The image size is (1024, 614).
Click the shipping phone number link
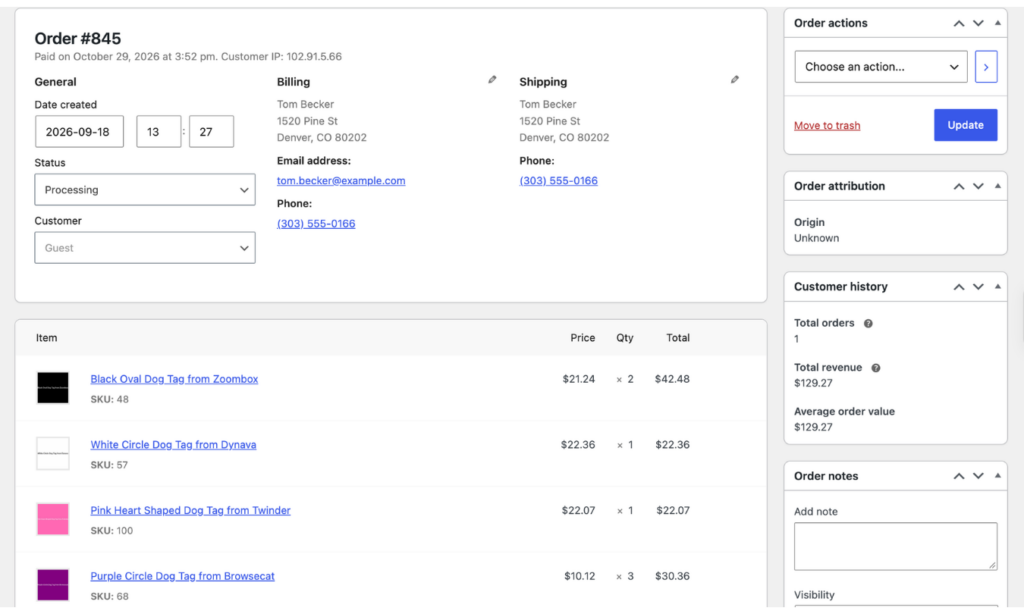click(558, 180)
